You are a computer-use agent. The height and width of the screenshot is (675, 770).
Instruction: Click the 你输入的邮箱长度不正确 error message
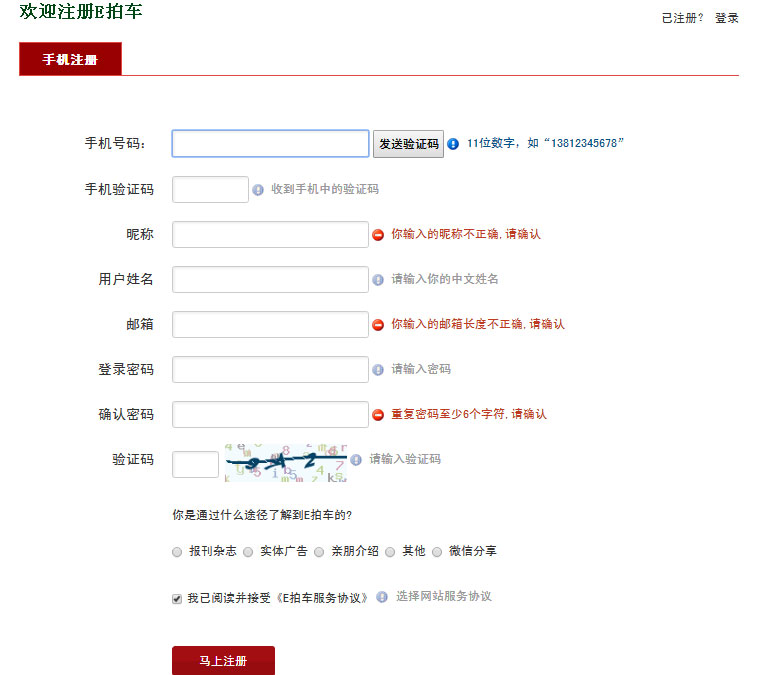click(x=478, y=324)
